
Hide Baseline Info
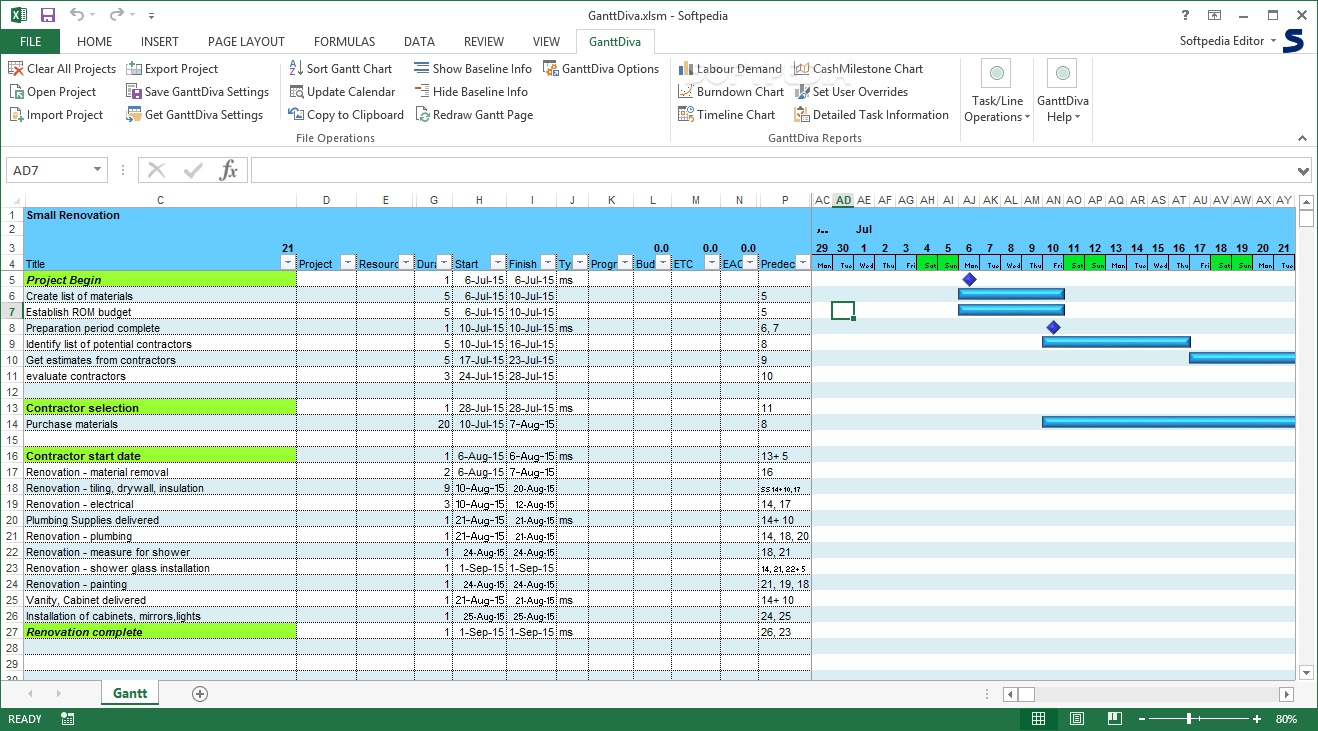[471, 92]
